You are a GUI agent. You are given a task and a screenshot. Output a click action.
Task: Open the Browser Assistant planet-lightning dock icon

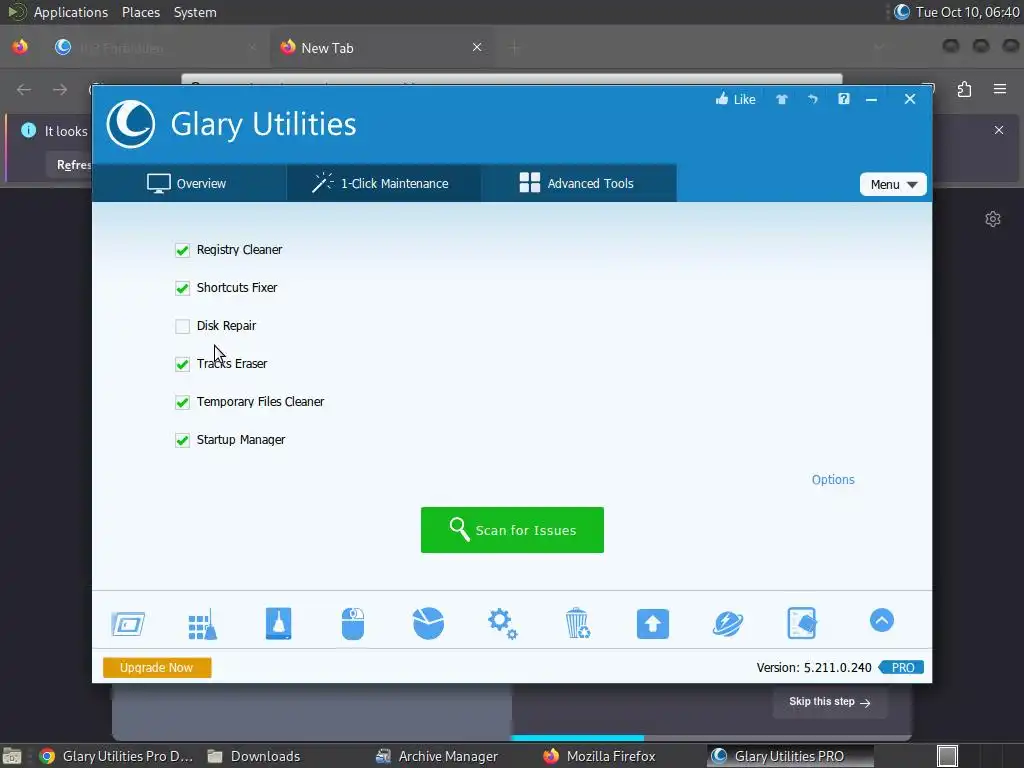pos(728,624)
